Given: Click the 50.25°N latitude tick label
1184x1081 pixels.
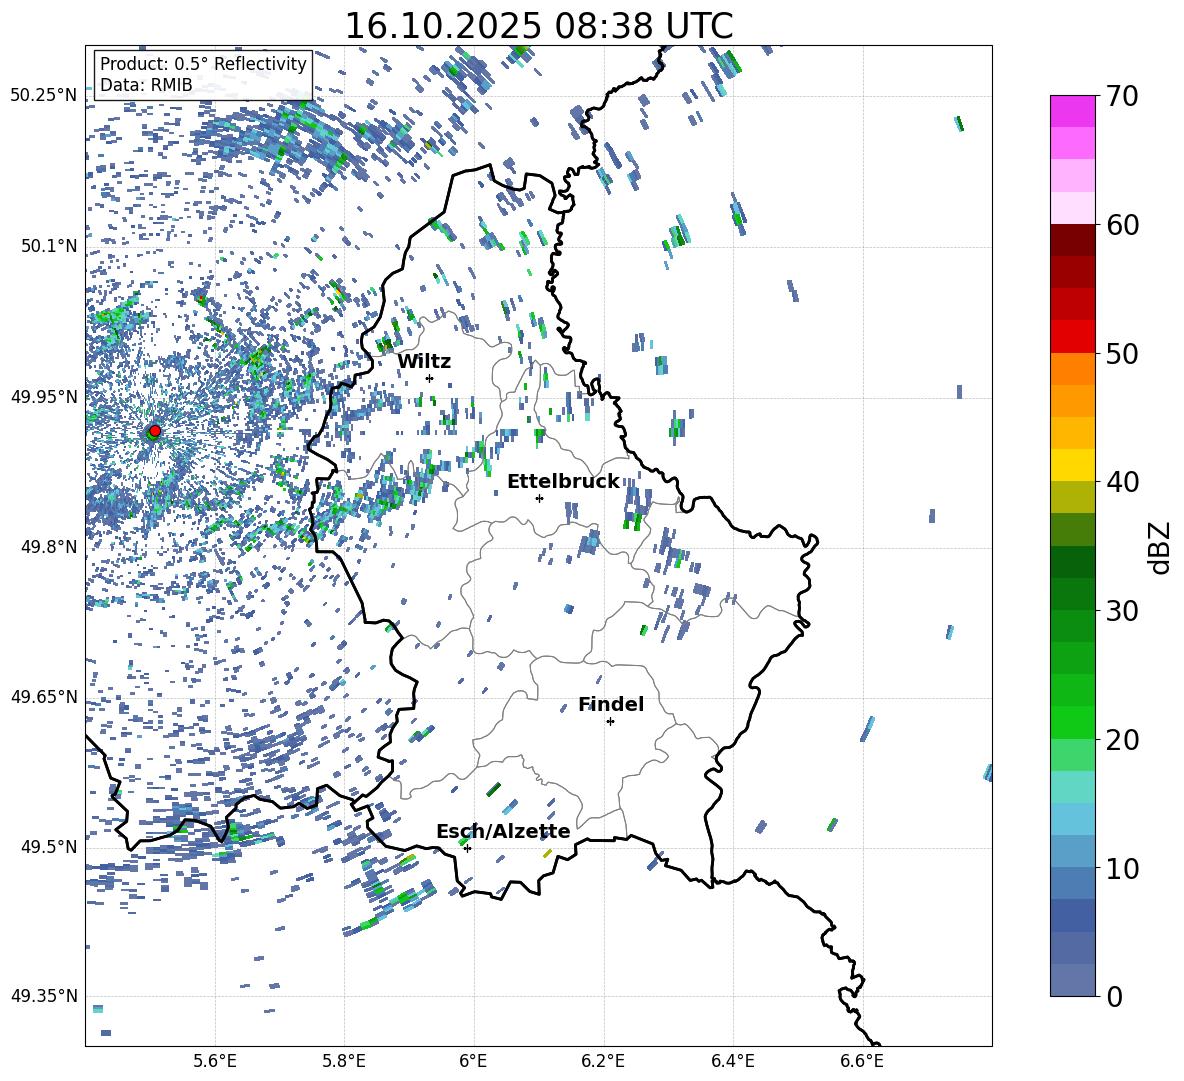Looking at the screenshot, I should [43, 95].
